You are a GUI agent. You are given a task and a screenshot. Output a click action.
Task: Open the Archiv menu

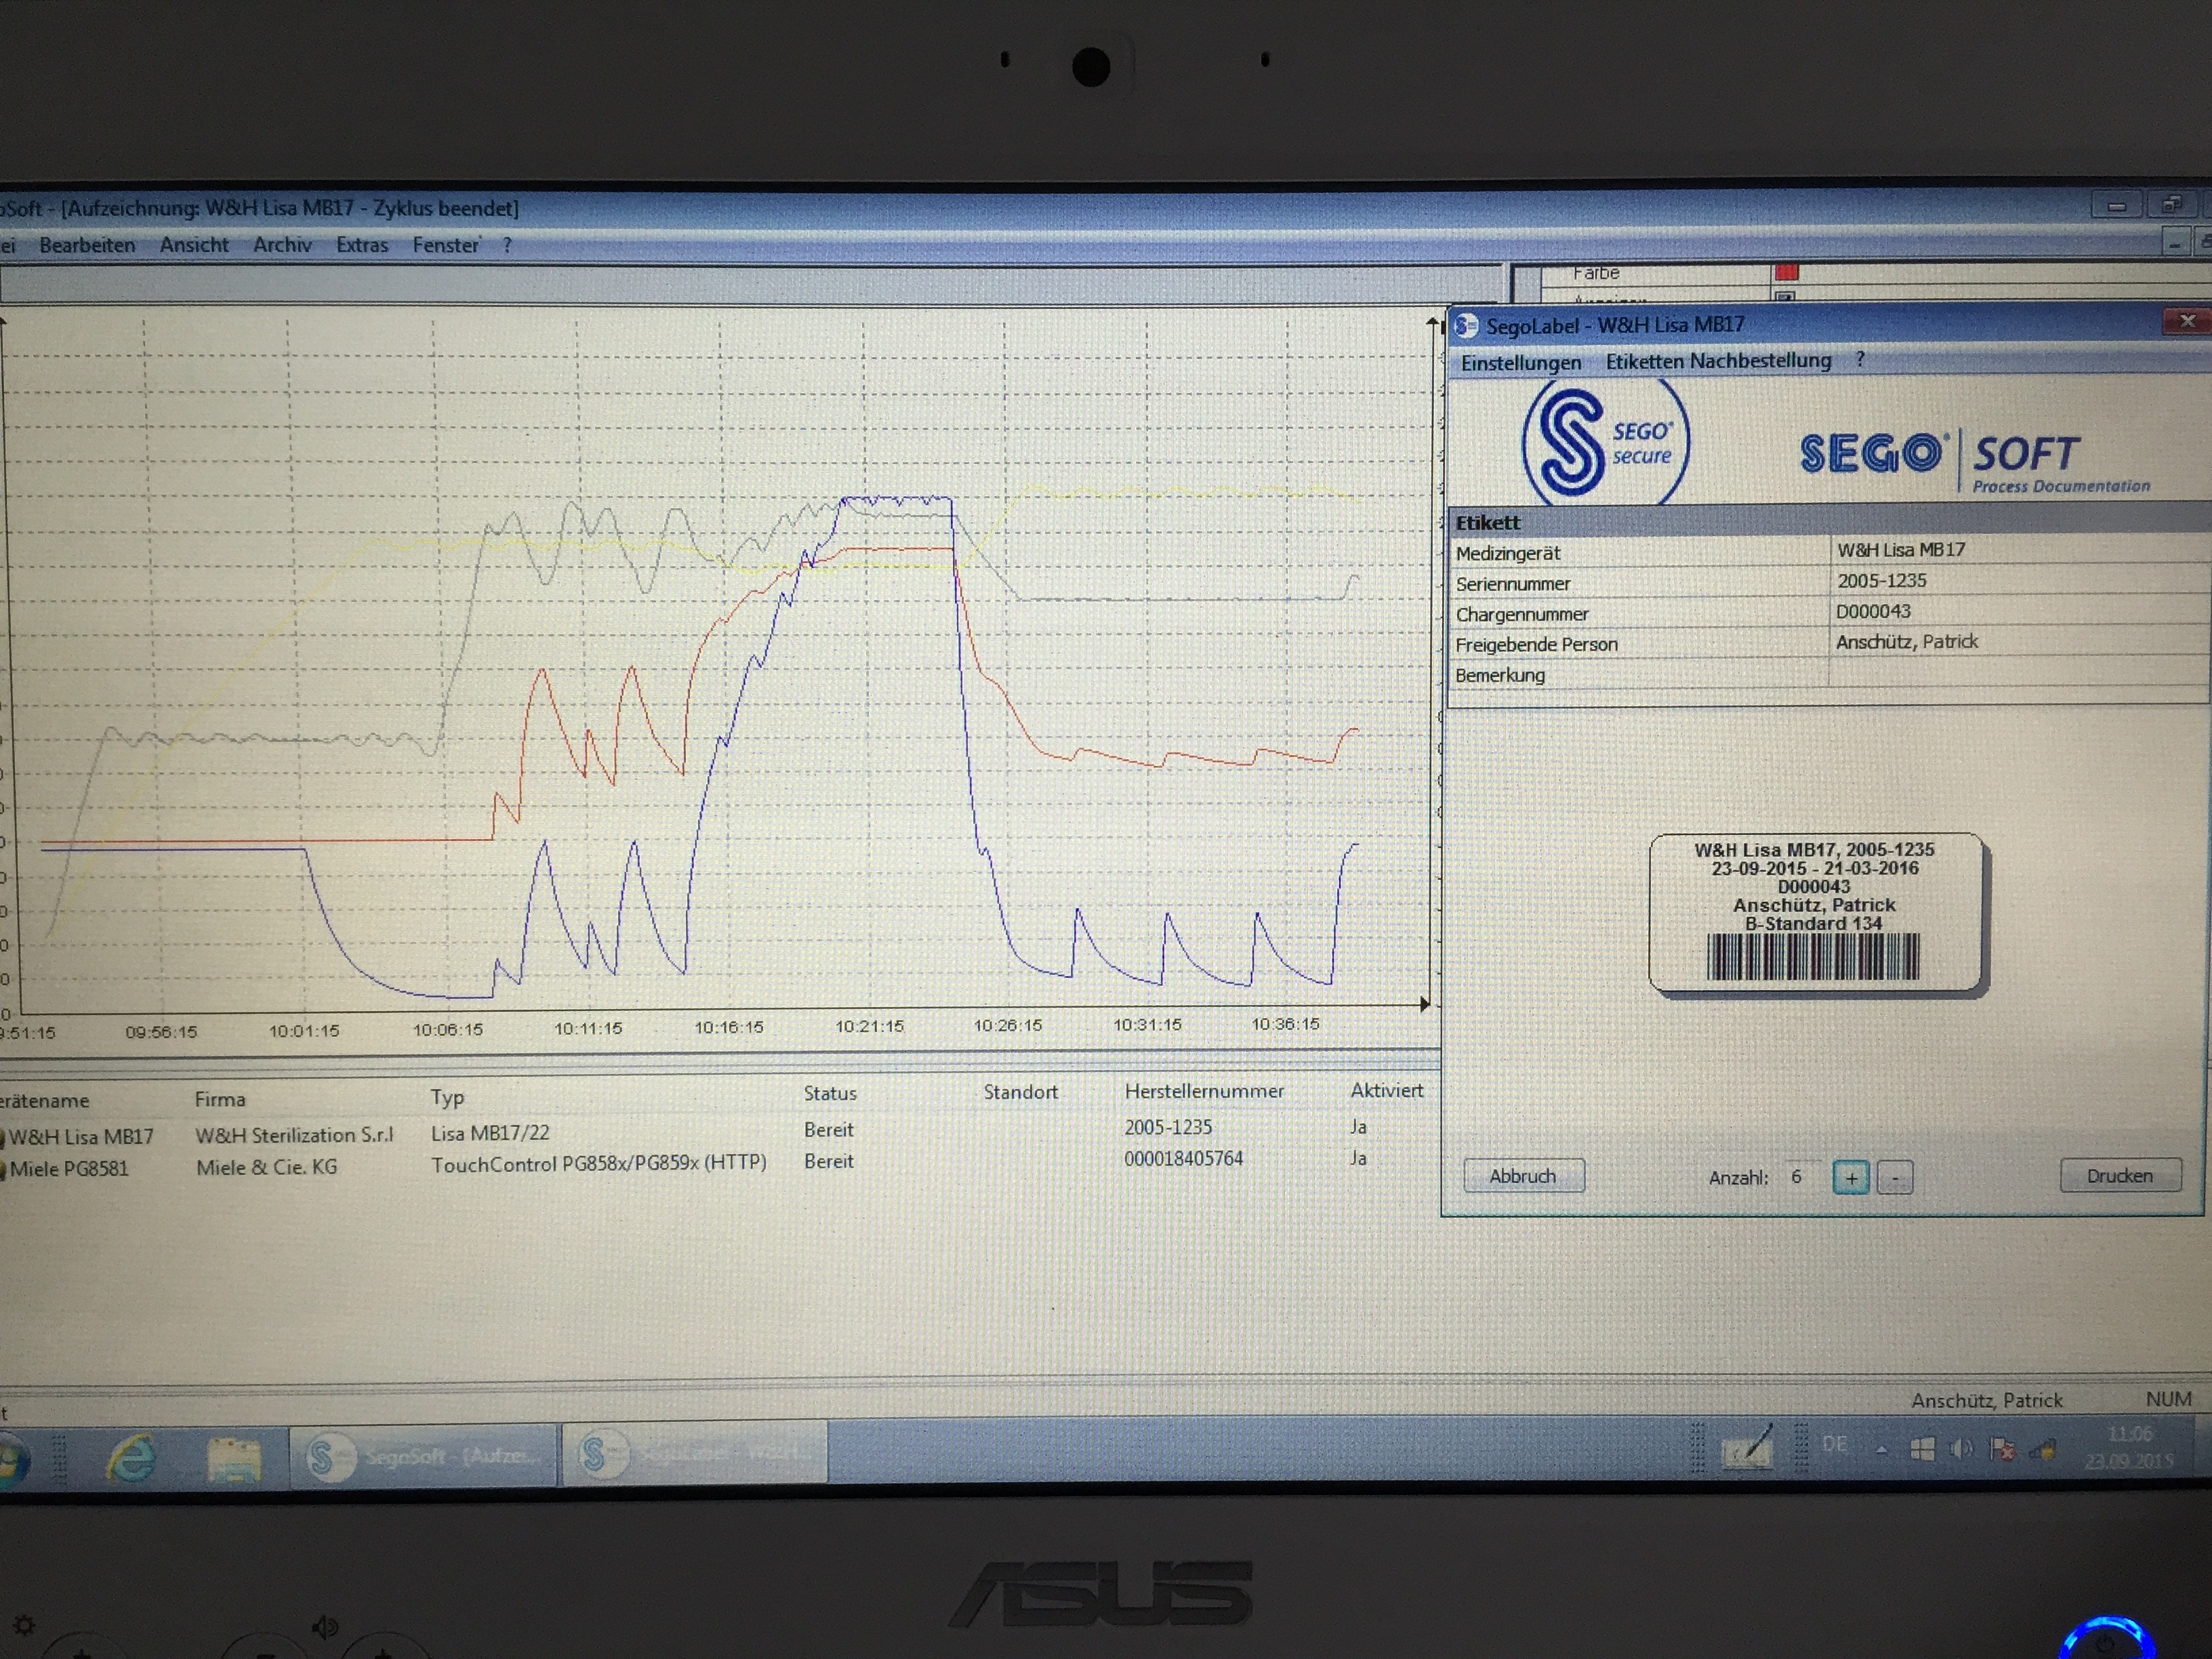(x=282, y=245)
